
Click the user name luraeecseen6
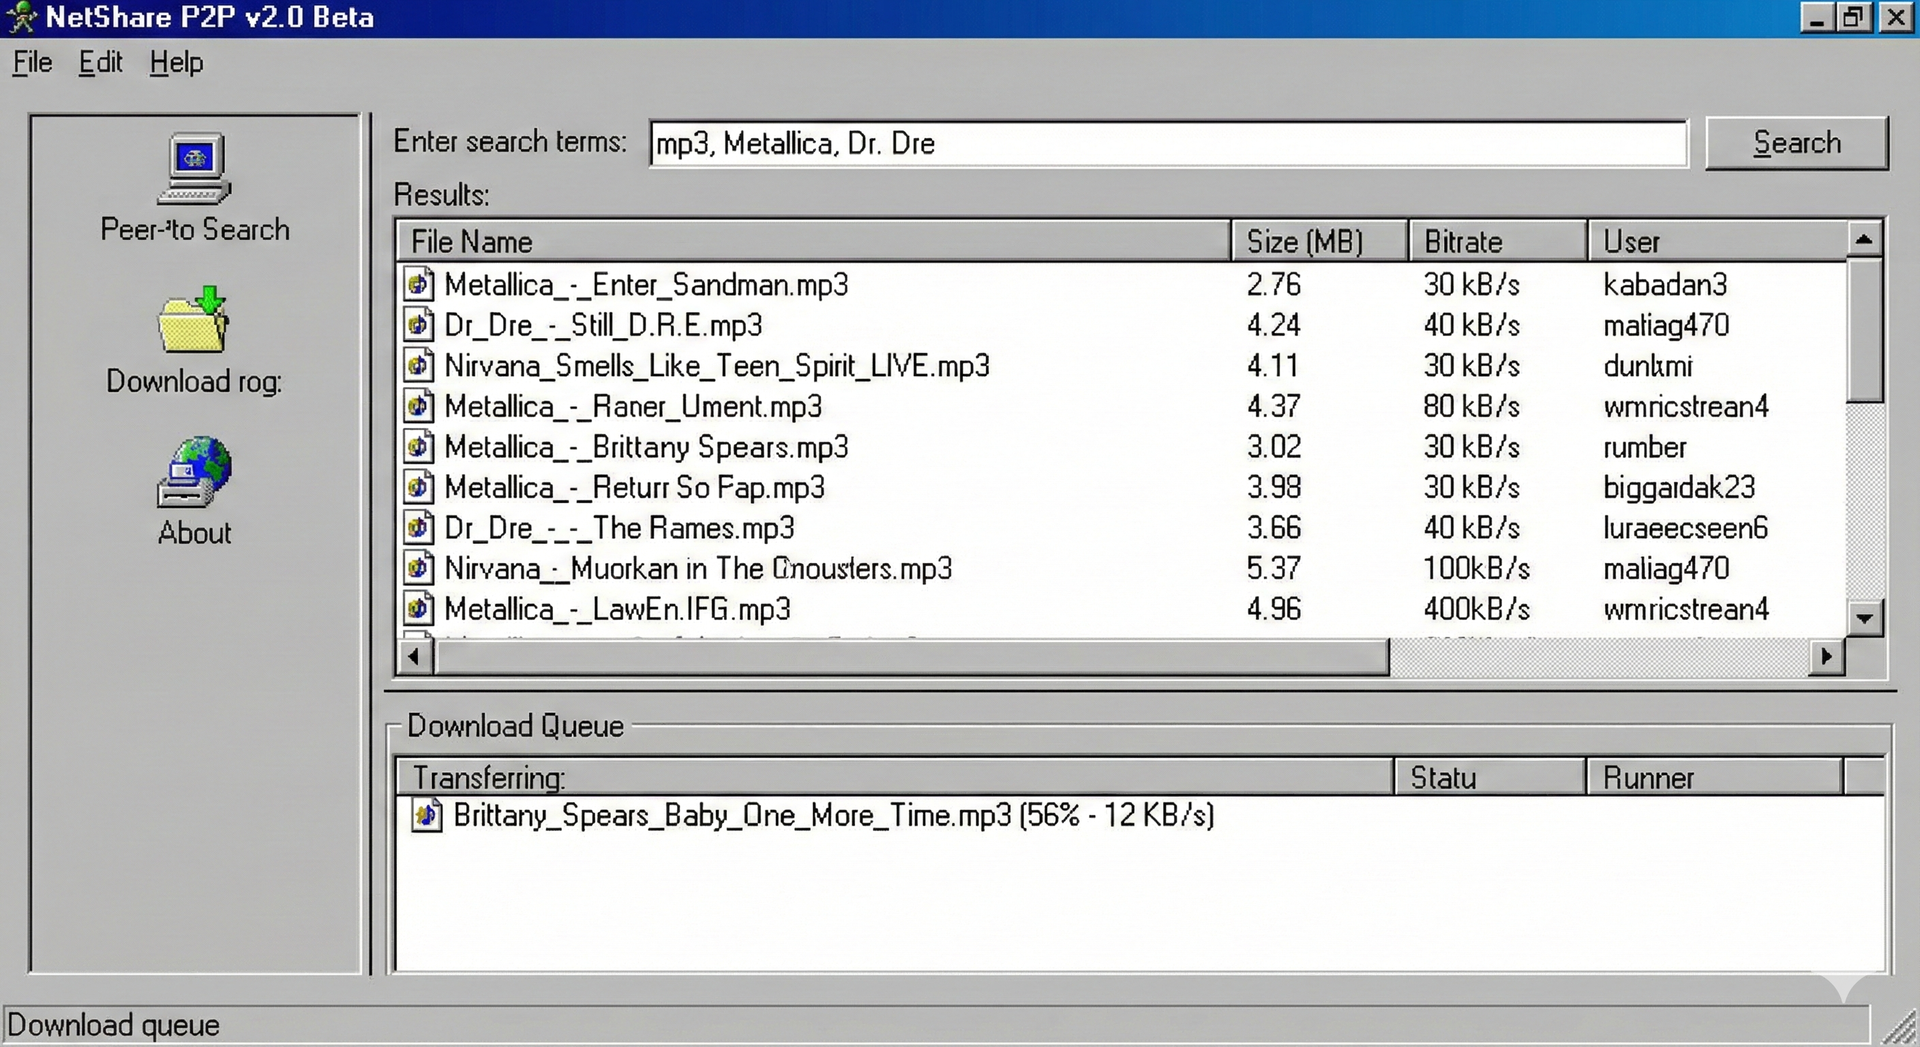[x=1686, y=527]
